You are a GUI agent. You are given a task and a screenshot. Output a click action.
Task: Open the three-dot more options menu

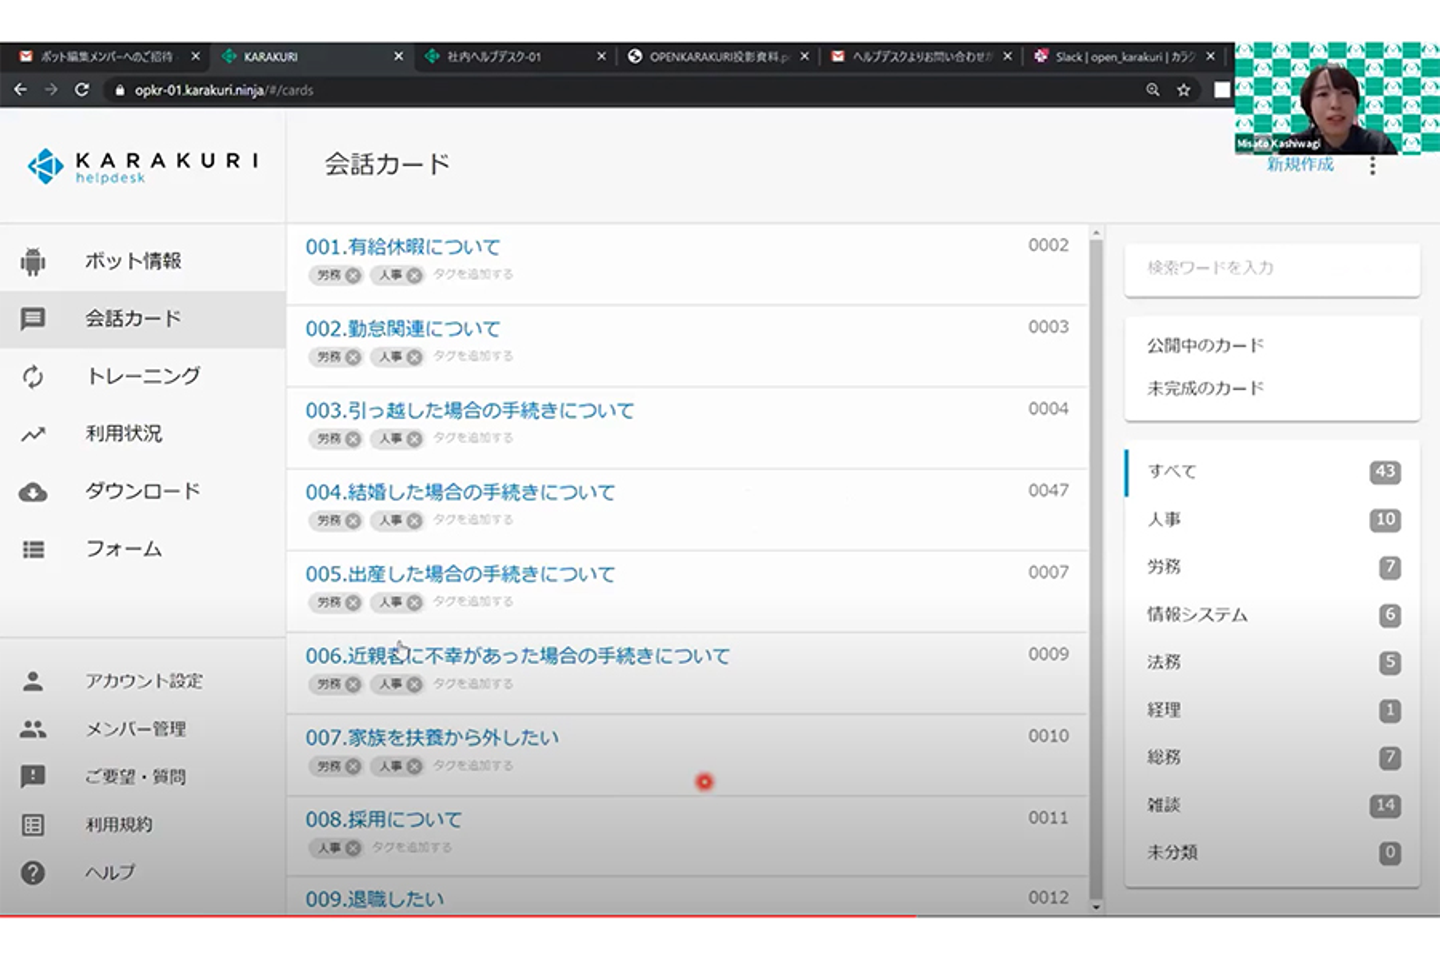click(1372, 166)
